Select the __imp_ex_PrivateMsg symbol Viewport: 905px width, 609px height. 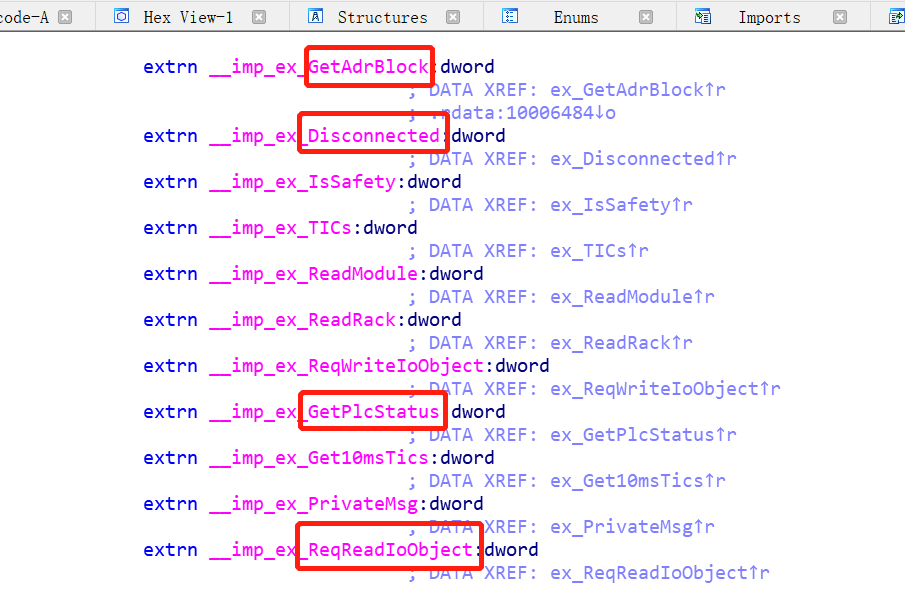tap(313, 504)
